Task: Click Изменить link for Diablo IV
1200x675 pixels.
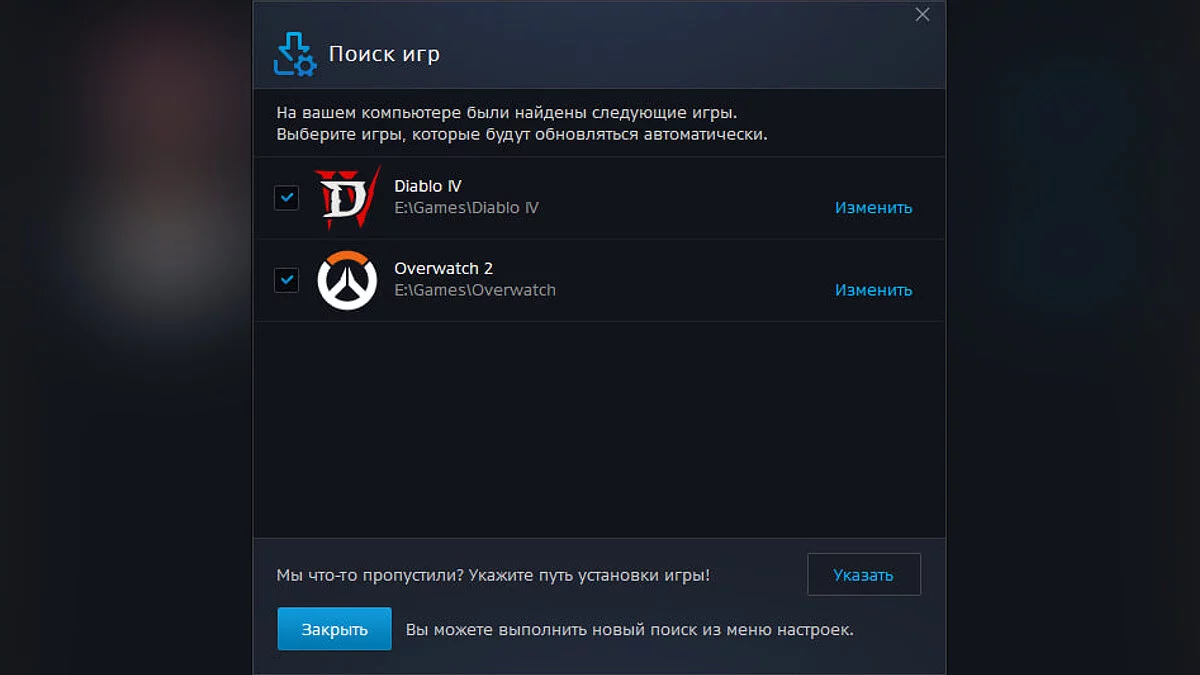Action: pyautogui.click(x=873, y=208)
